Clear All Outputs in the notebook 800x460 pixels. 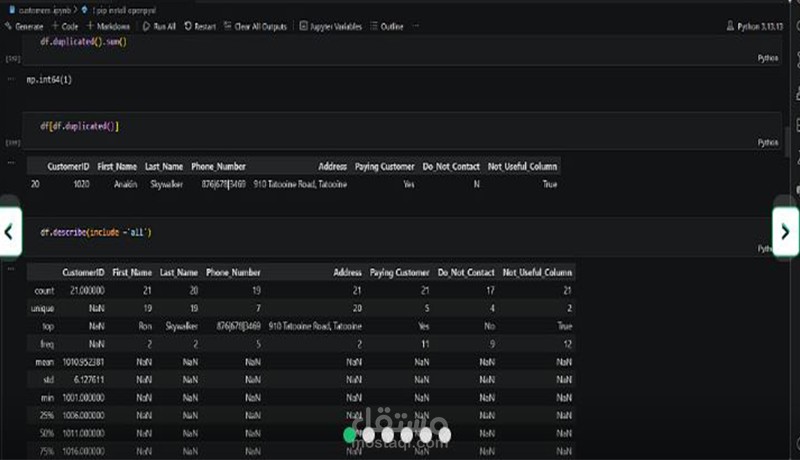click(x=255, y=27)
